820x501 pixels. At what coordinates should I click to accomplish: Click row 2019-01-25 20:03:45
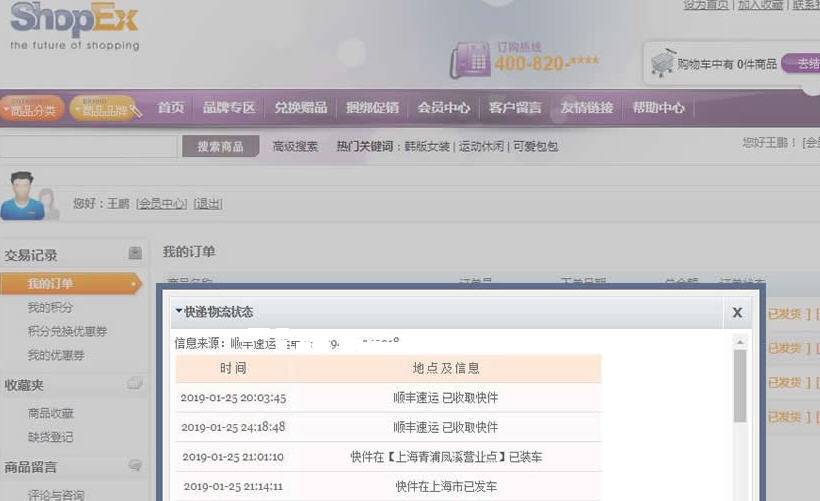click(x=388, y=397)
